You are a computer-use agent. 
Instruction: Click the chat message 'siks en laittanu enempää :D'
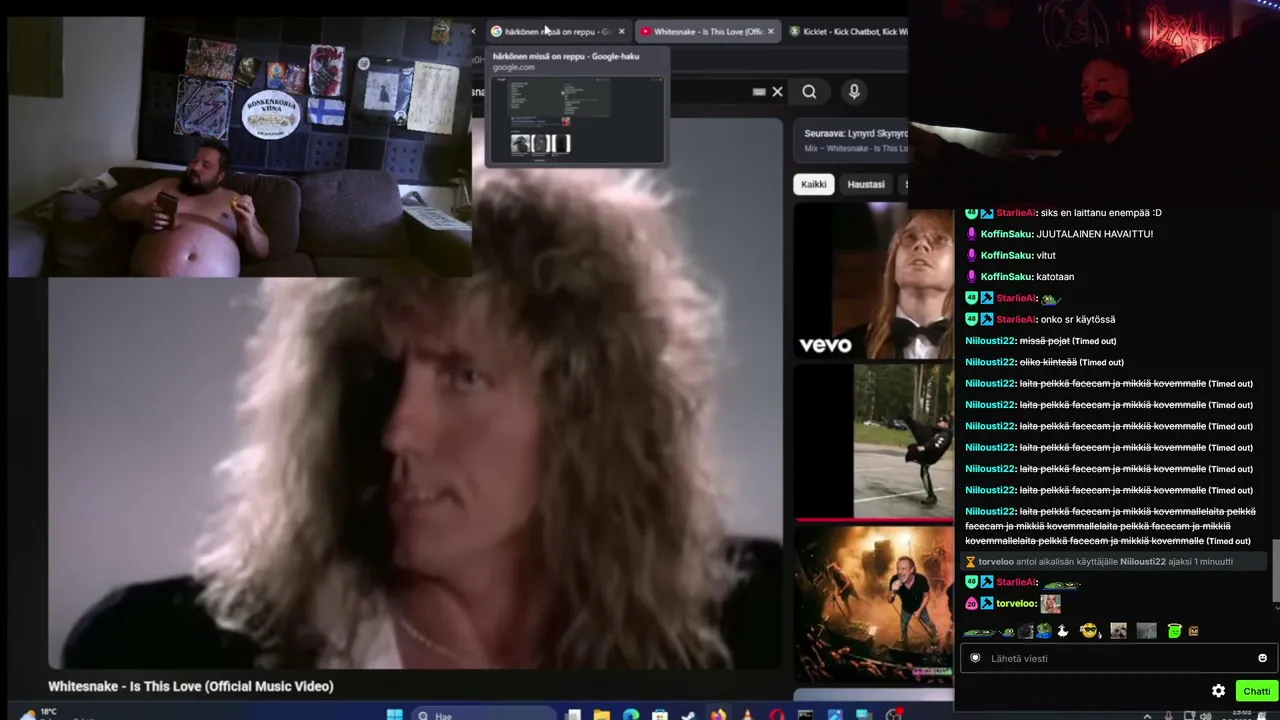1101,213
